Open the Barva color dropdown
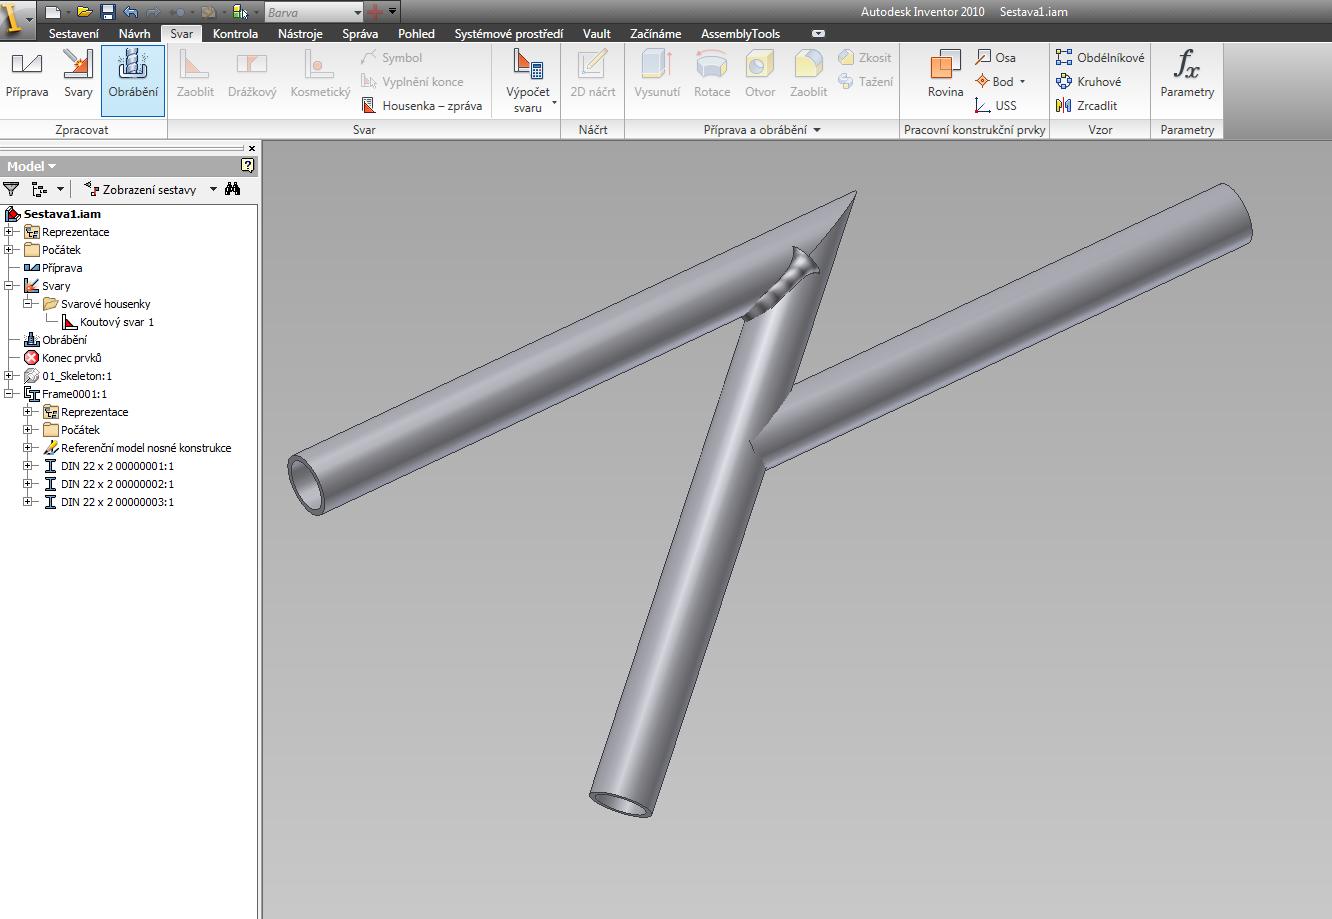Screen dimensions: 1332x919 357,13
